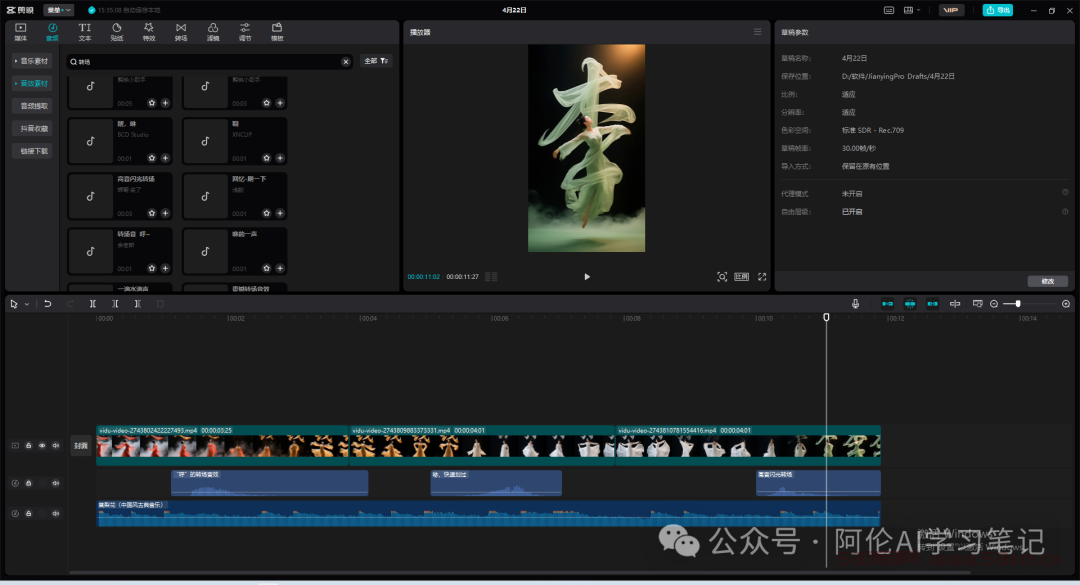The image size is (1080, 585).
Task: Open the 贴纸 (Stickers) tab
Action: [117, 32]
